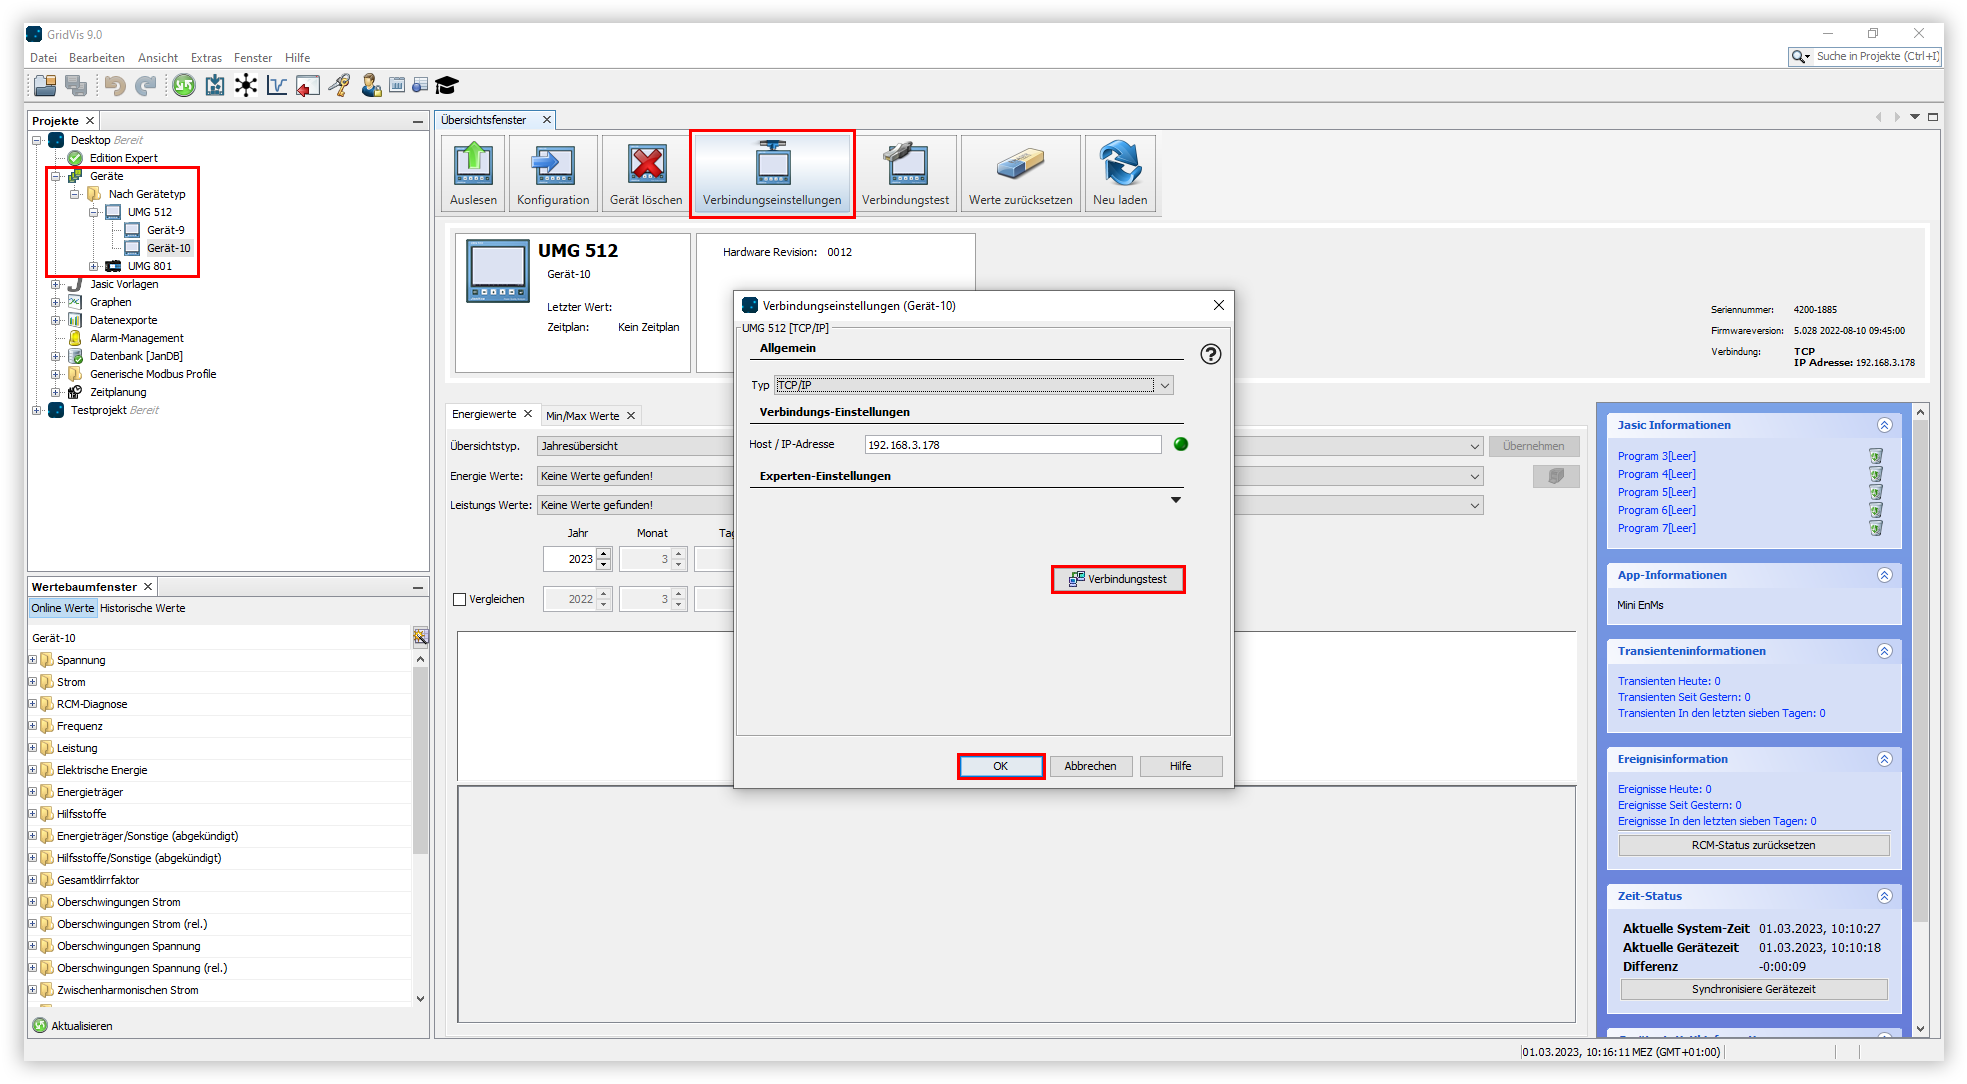1967x1084 pixels.
Task: Enable the Vergleichen checkbox
Action: tap(460, 598)
